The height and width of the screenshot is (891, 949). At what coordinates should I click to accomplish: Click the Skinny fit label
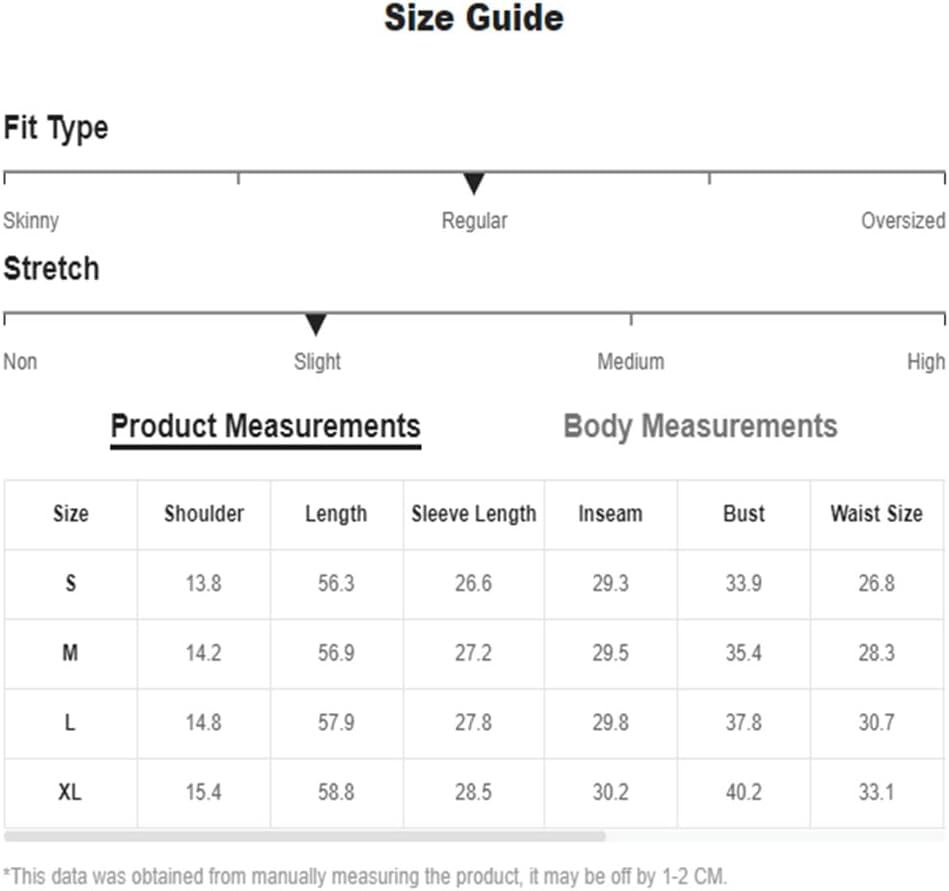pyautogui.click(x=31, y=221)
